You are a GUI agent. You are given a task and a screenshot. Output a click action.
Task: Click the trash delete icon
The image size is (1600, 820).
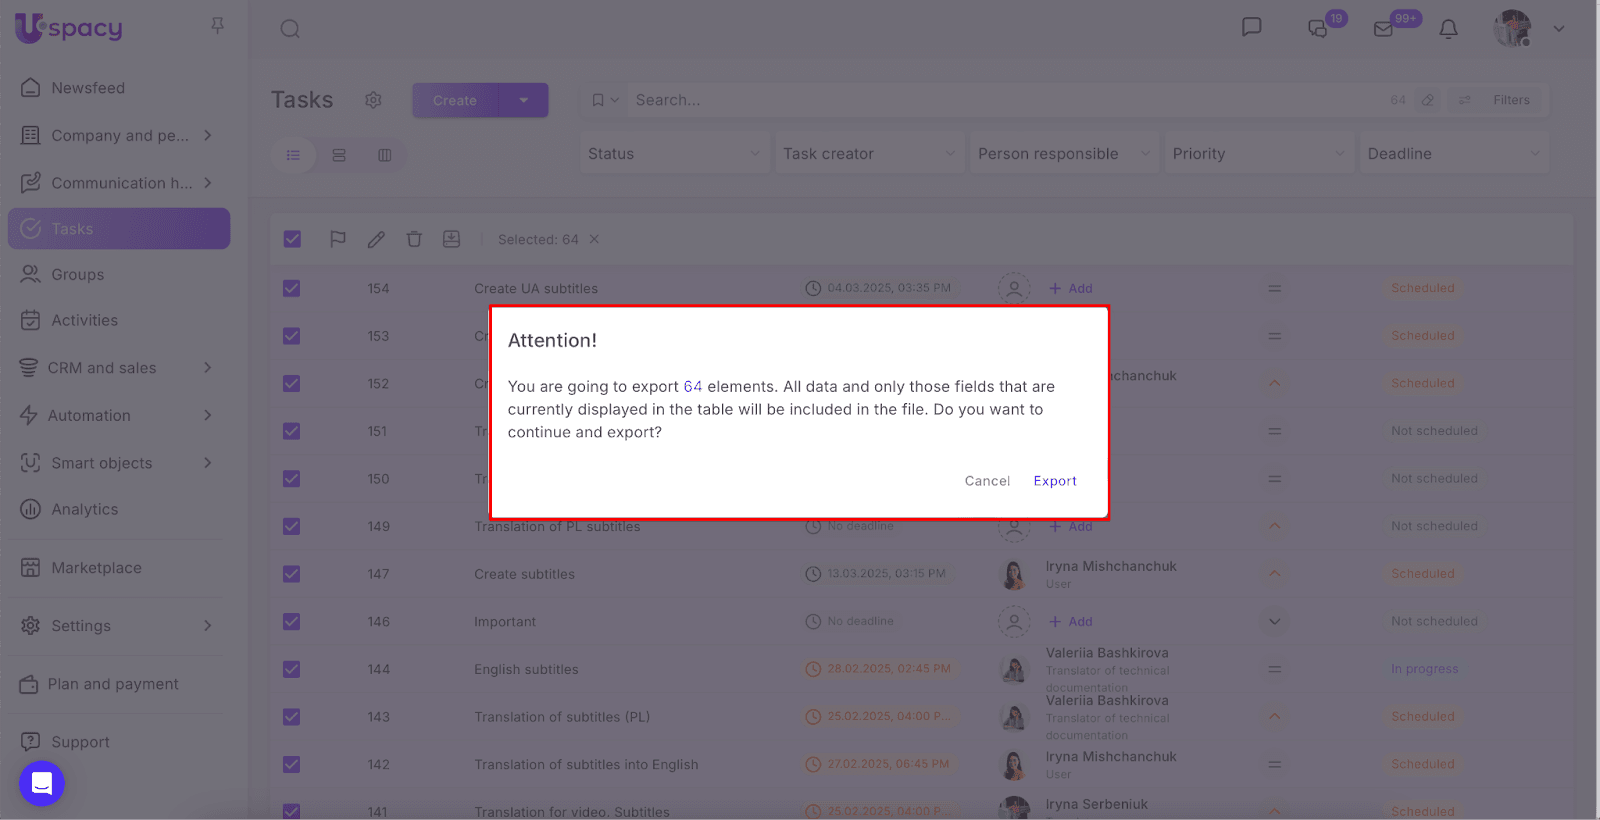pos(414,239)
